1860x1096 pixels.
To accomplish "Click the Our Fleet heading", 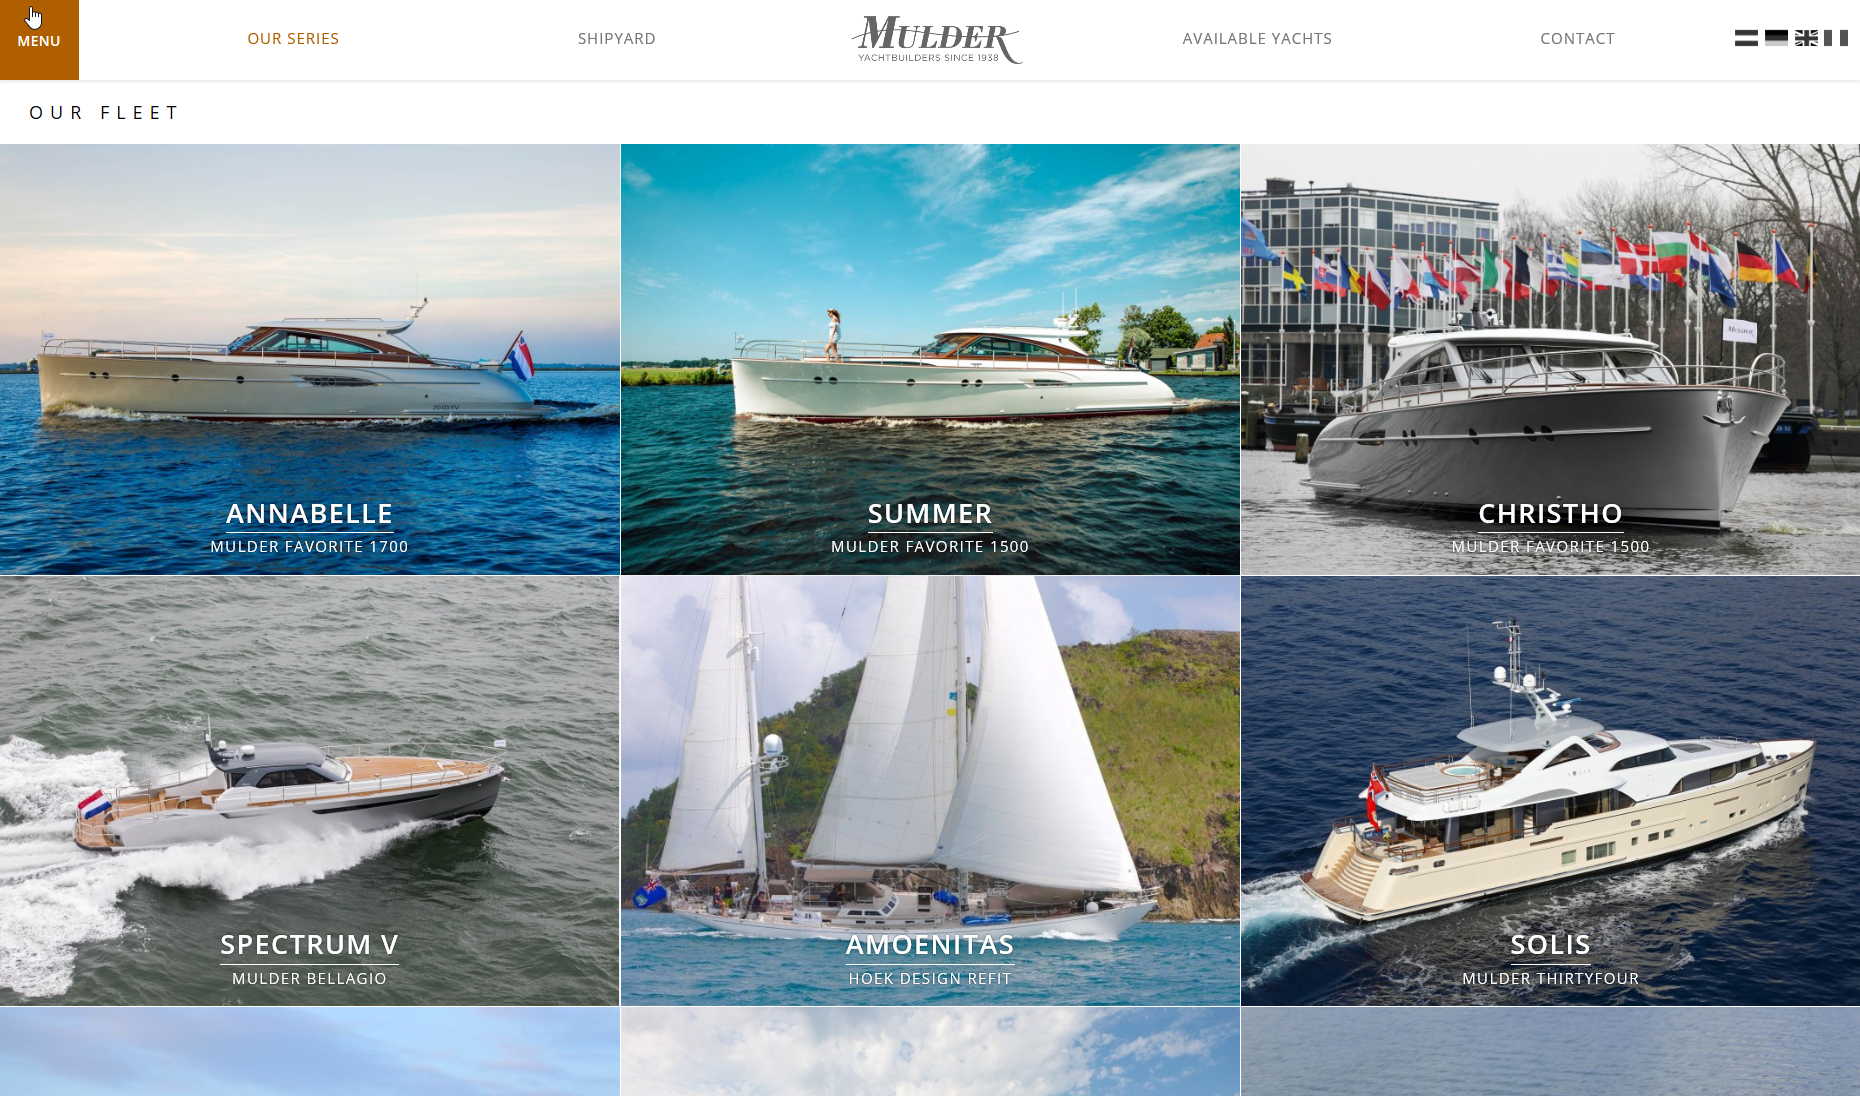I will pyautogui.click(x=104, y=113).
